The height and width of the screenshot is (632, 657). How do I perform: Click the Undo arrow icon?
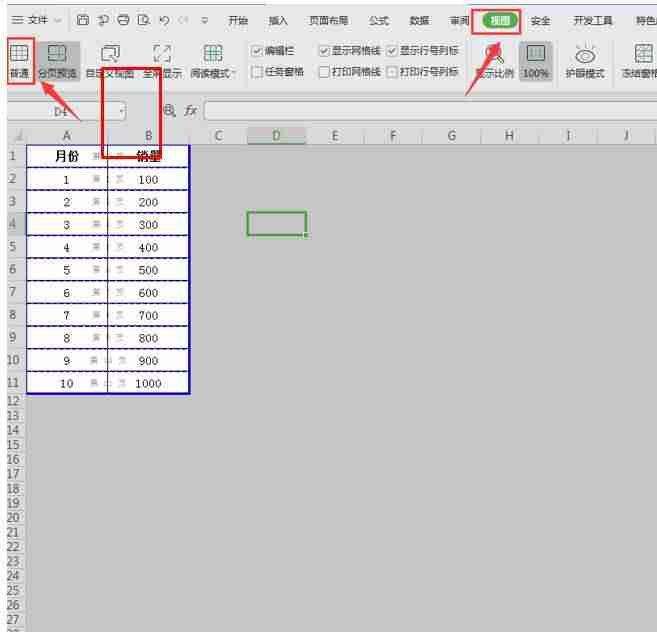click(x=164, y=20)
